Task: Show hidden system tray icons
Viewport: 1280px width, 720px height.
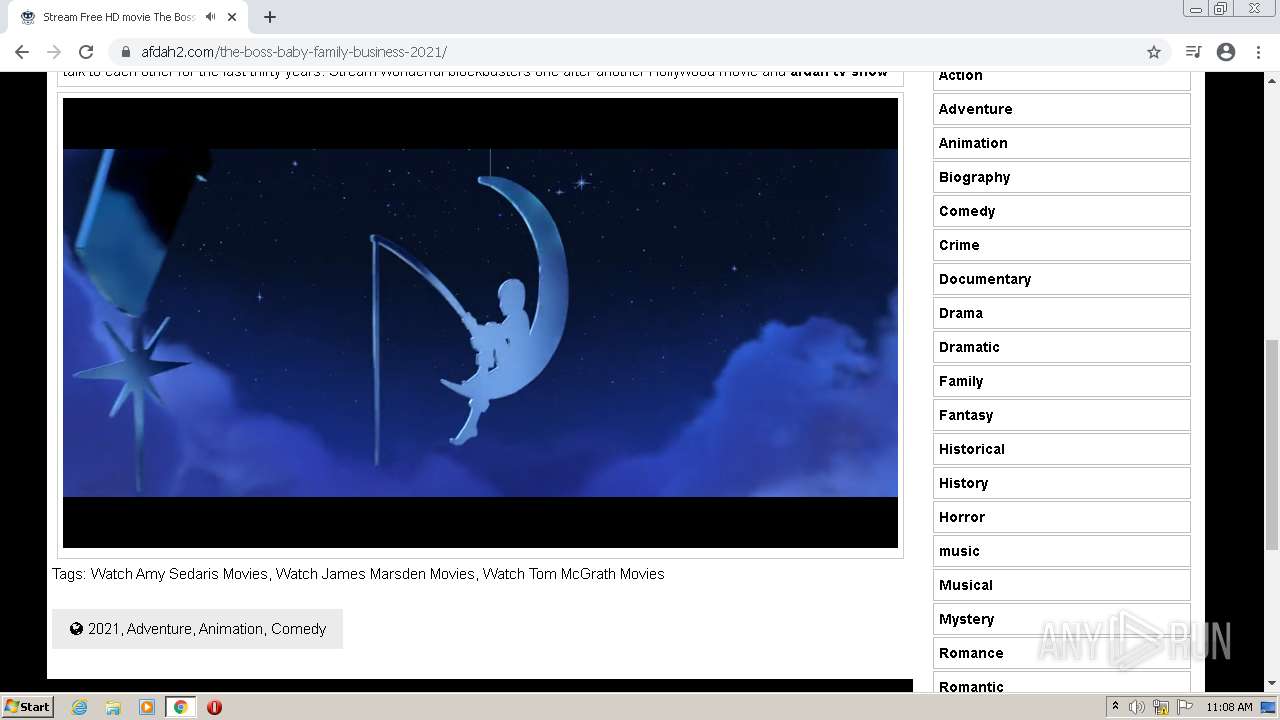Action: click(1115, 707)
